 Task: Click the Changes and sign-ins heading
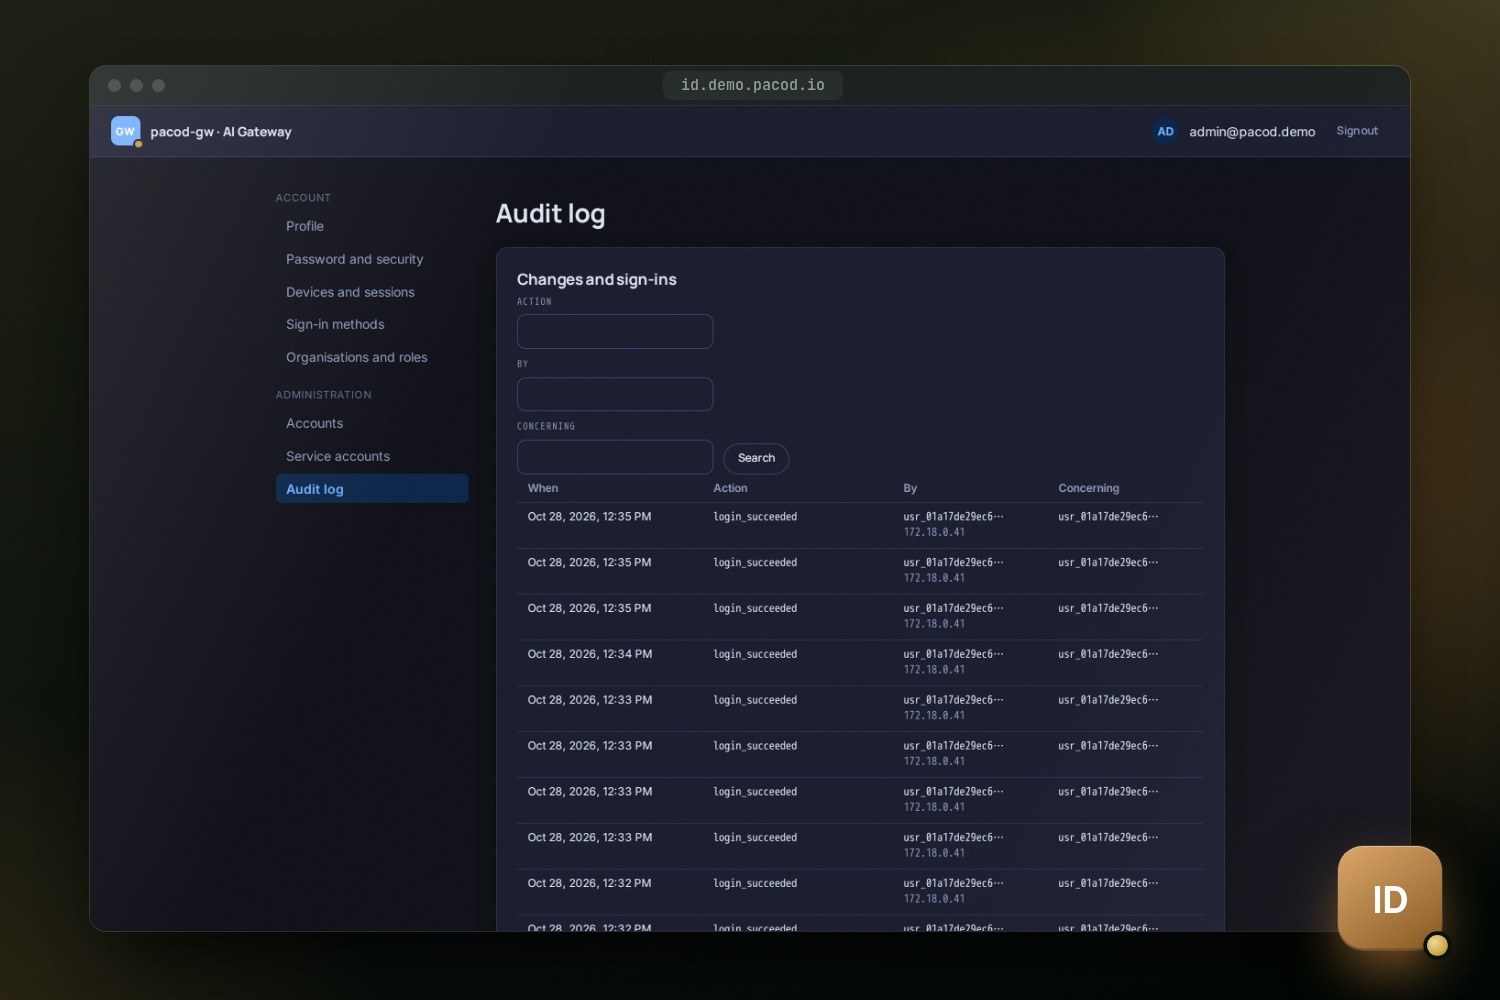pyautogui.click(x=597, y=280)
